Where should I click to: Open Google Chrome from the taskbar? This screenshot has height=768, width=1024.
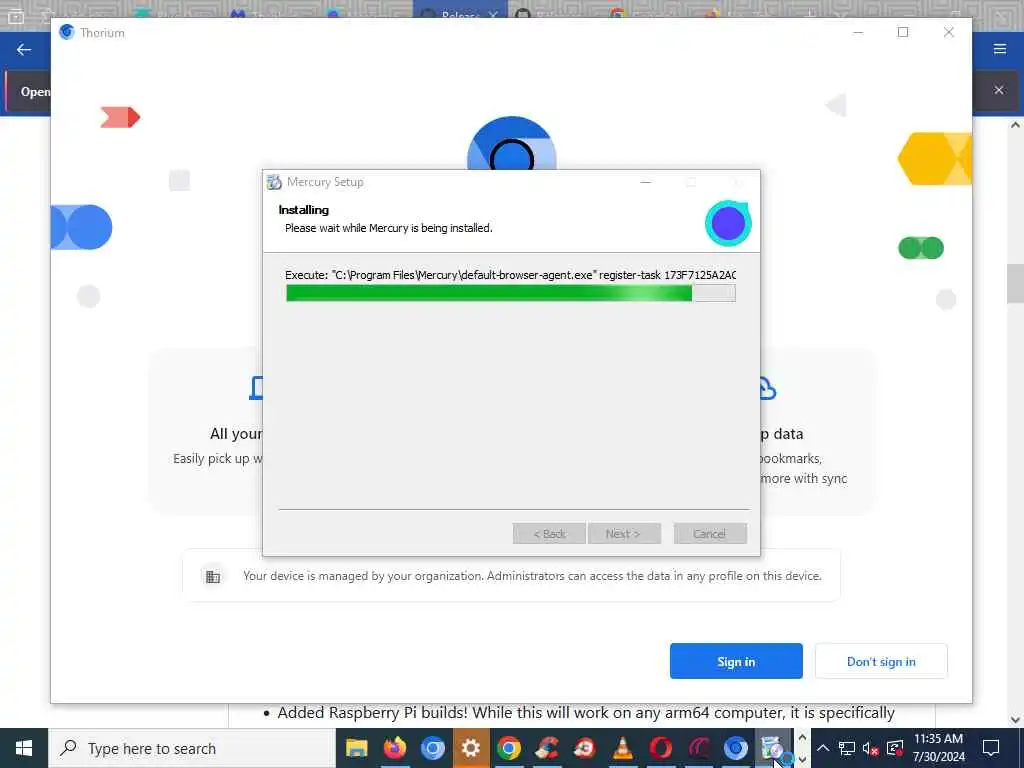point(508,748)
